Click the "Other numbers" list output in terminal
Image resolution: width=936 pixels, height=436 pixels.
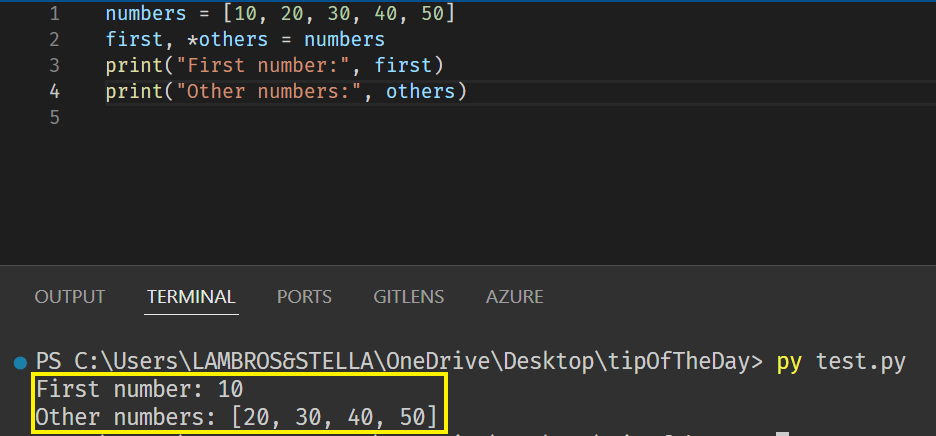(x=236, y=415)
